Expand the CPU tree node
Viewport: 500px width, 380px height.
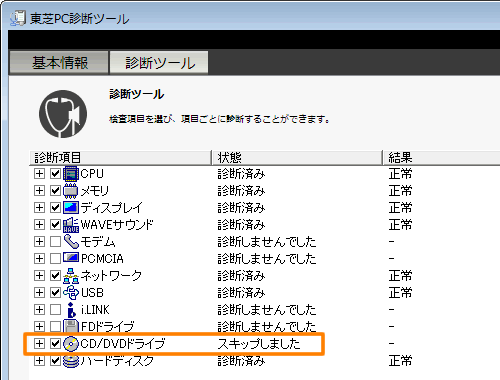click(x=39, y=174)
